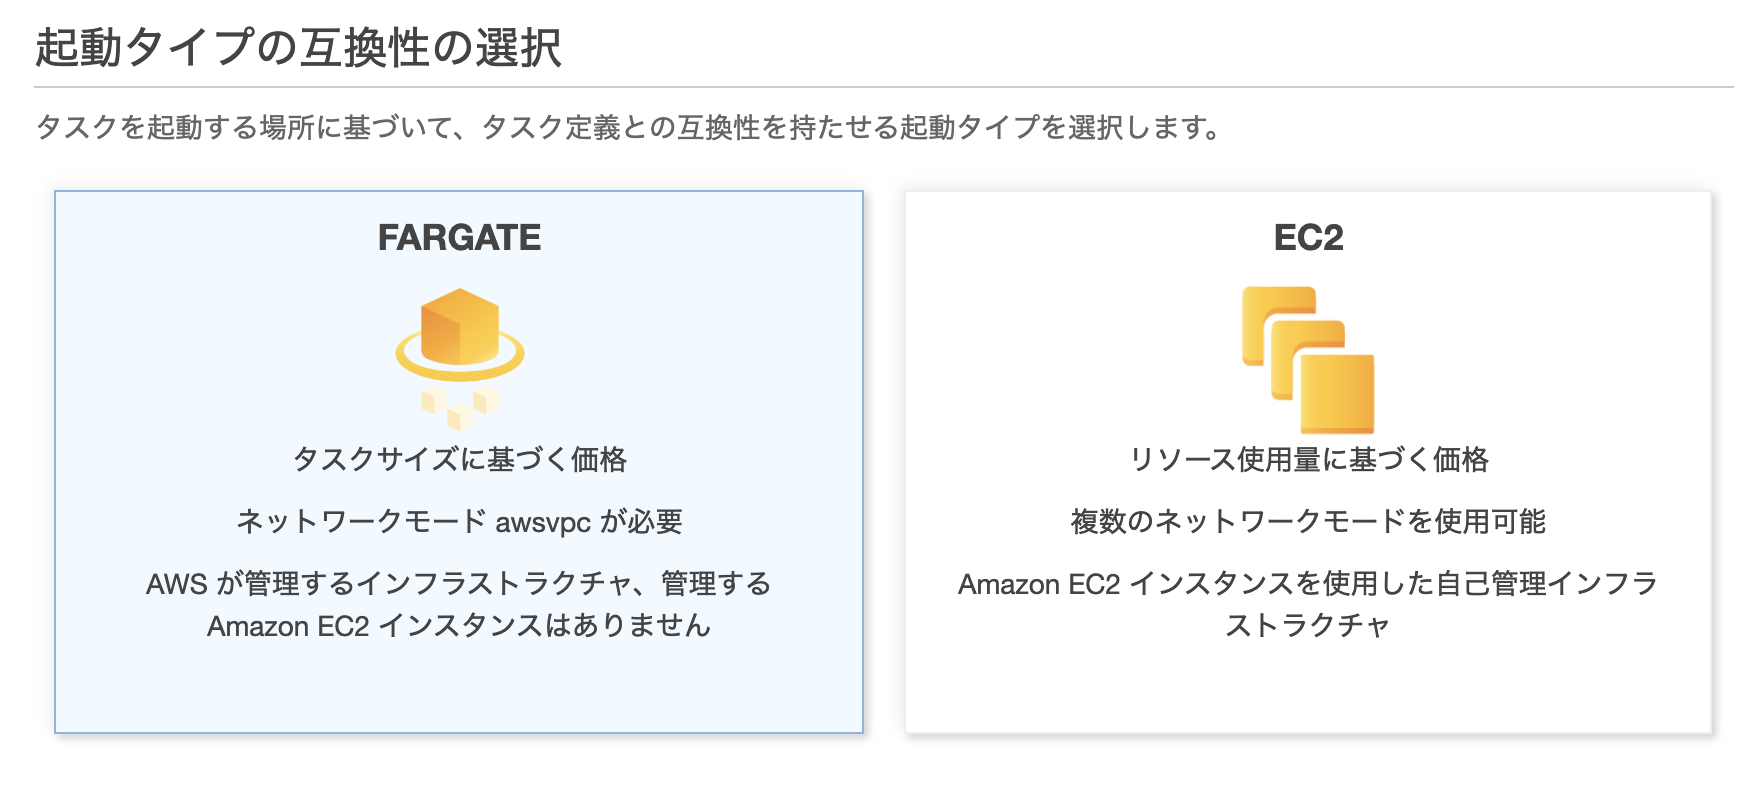
Task: Choose the FARGATE card via empty bottom area
Action: 459,690
